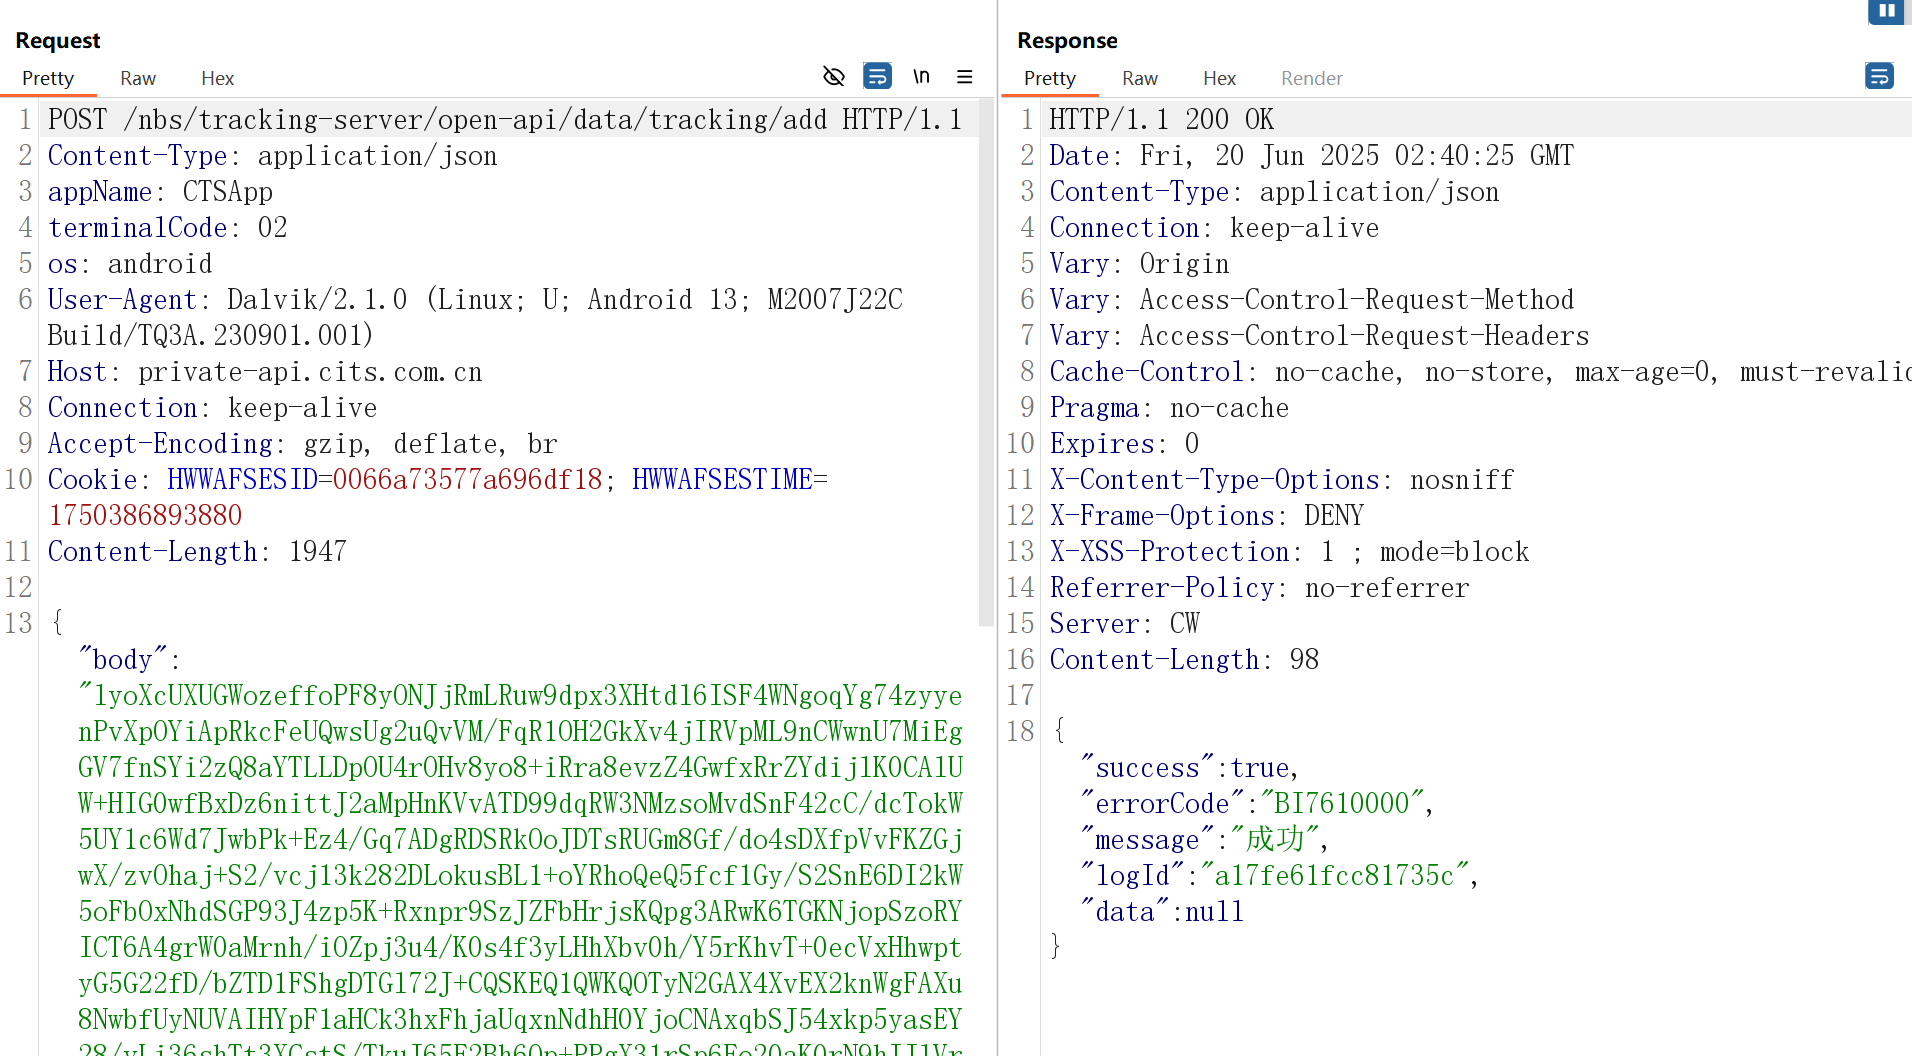The image size is (1912, 1056).
Task: Click the logId value in response JSON
Action: [x=1334, y=876]
